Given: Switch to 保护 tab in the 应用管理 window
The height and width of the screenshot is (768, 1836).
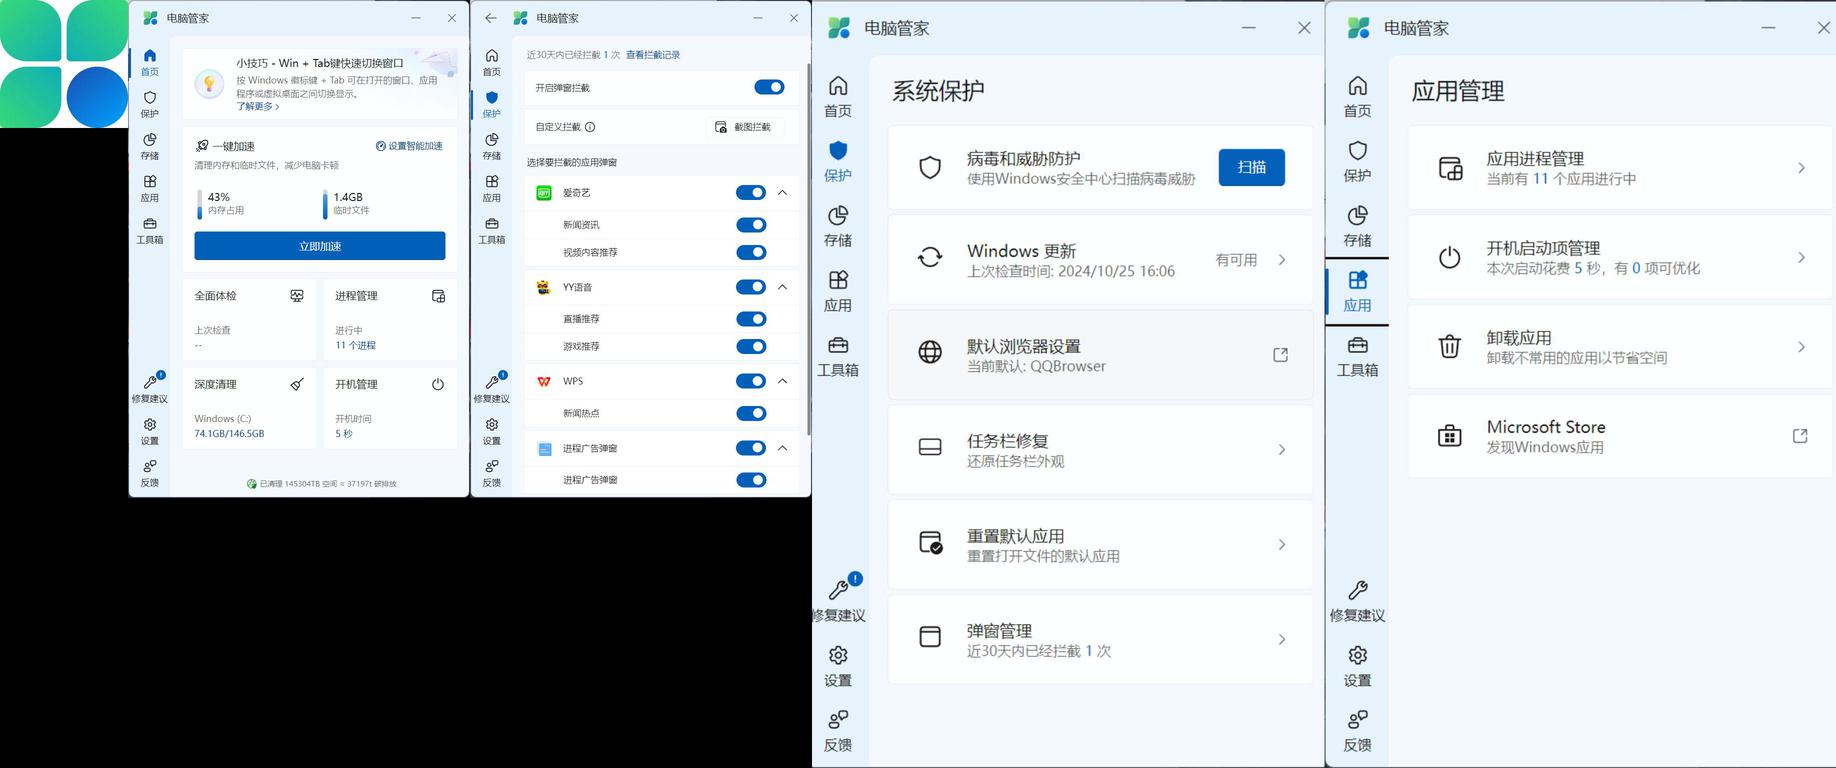Looking at the screenshot, I should point(1357,161).
